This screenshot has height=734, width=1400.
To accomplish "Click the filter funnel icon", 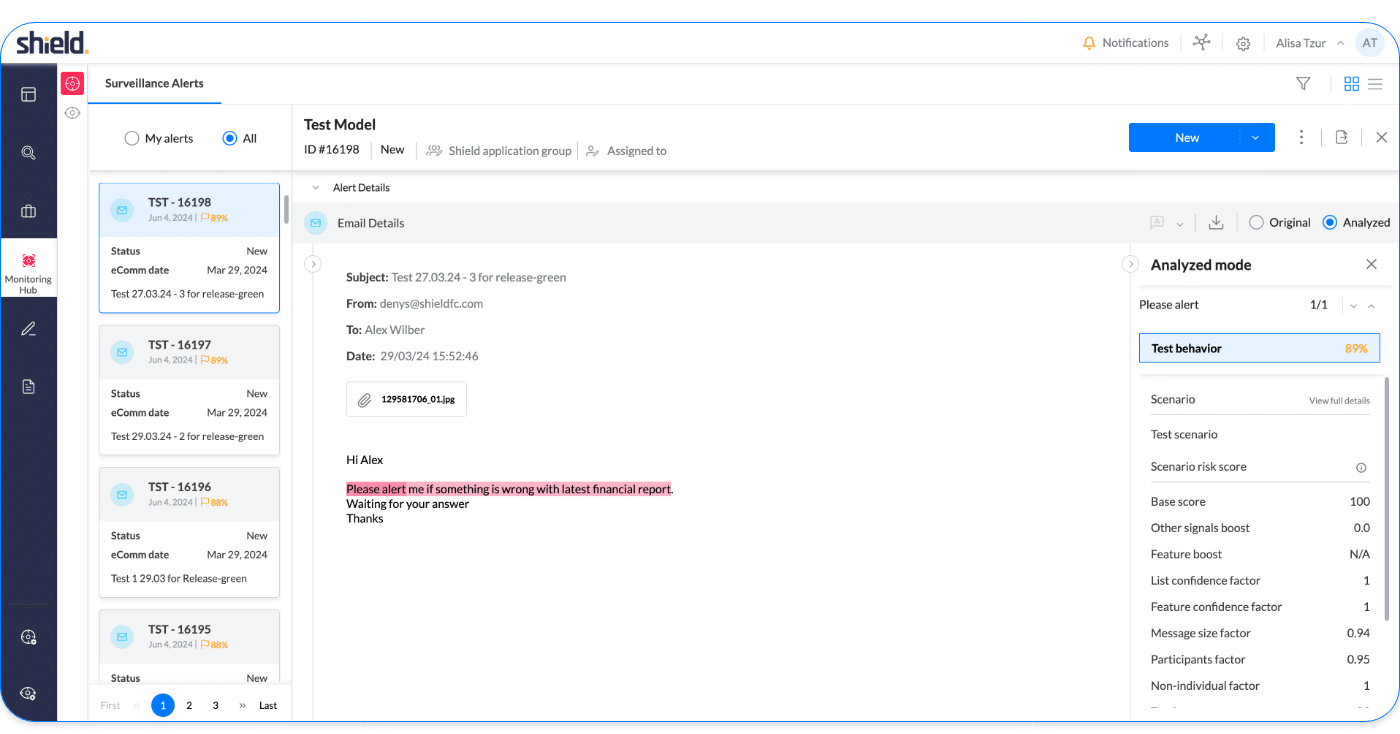I will click(x=1303, y=84).
